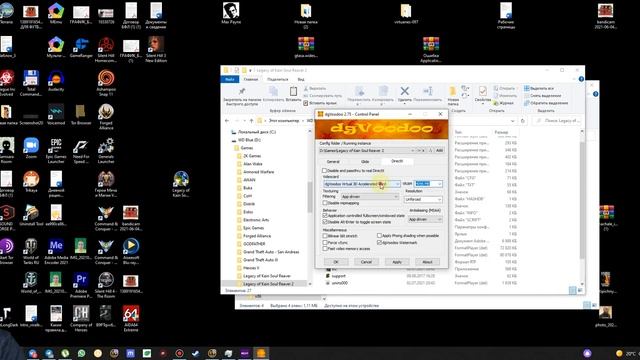
Task: Select the Forged Alliance folder in tree
Action: coord(257,236)
